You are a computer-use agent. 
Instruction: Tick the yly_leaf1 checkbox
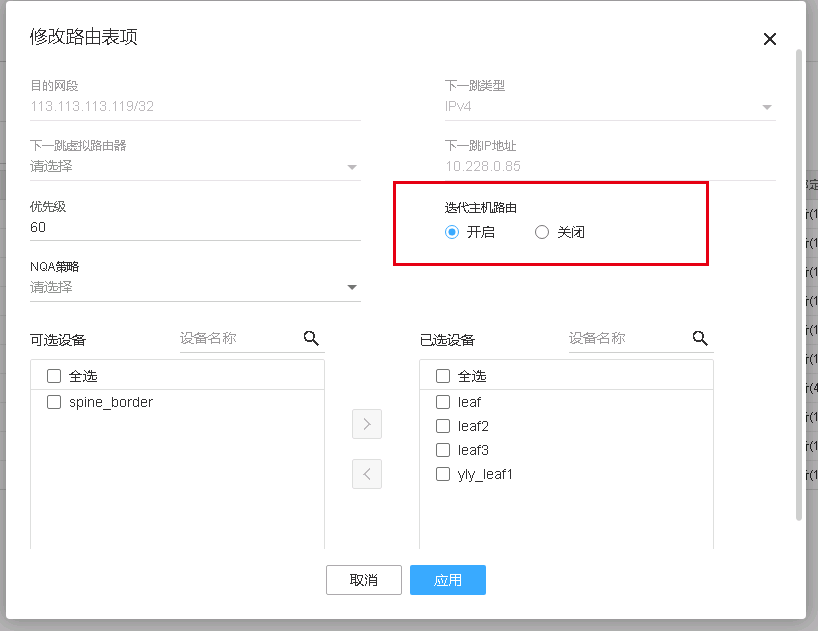tap(443, 474)
